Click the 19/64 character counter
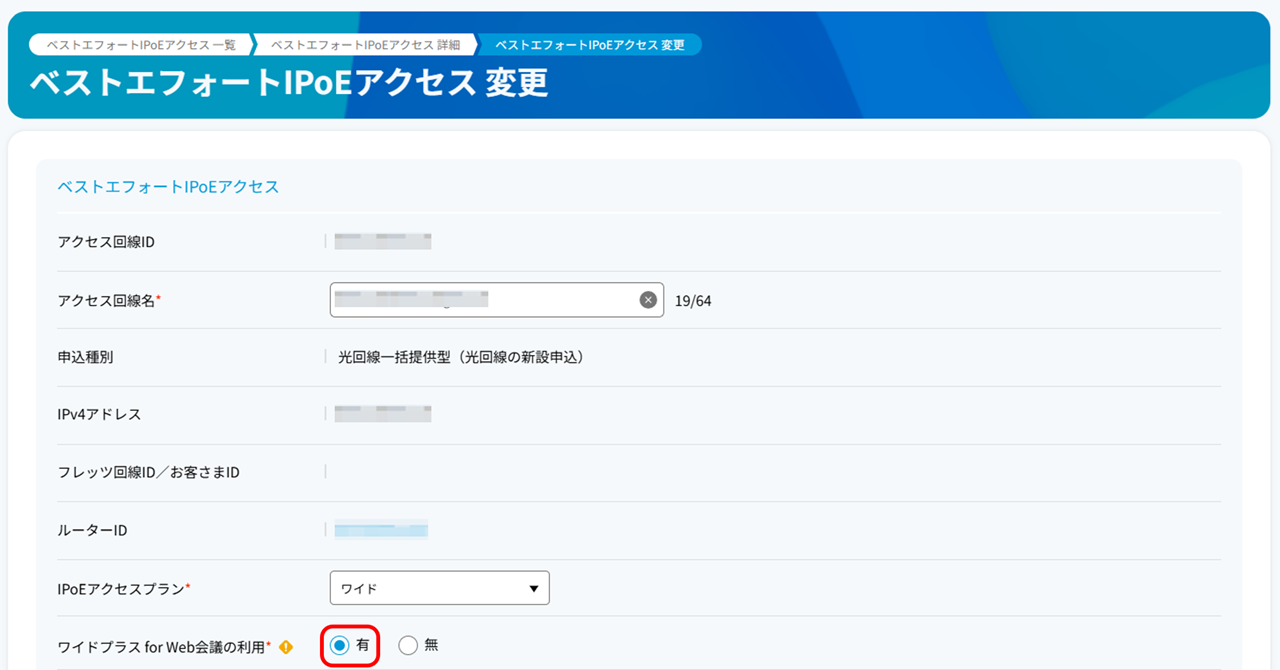The width and height of the screenshot is (1280, 670). click(693, 301)
